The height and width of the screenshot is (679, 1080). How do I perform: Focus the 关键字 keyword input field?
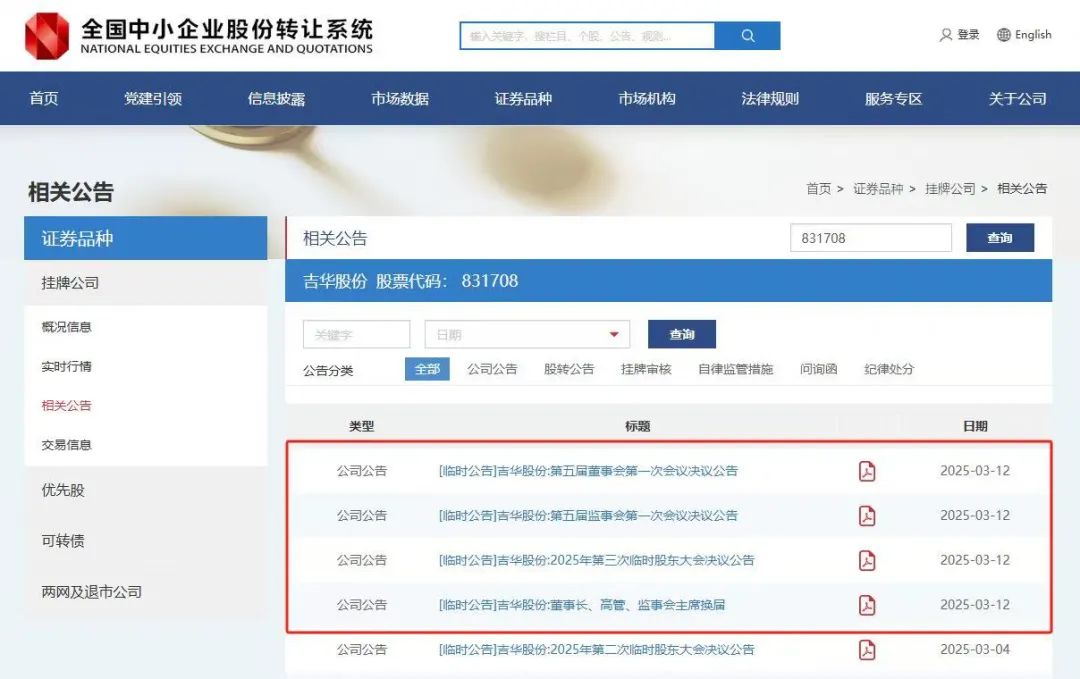[x=356, y=335]
